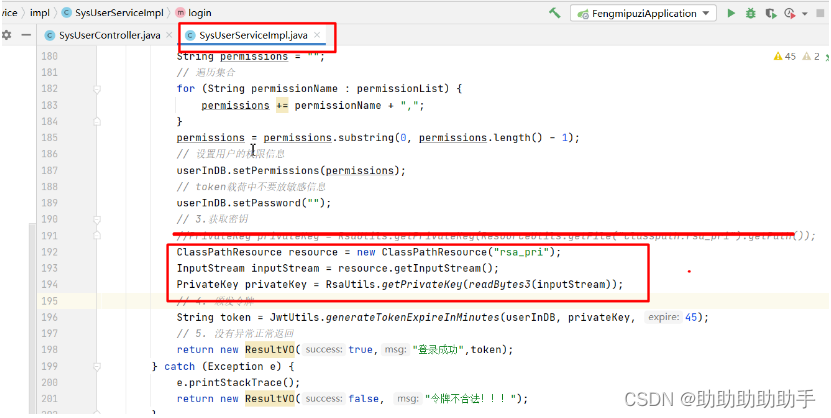Click line number 196 in the gutter
This screenshot has width=831, height=418.
tap(49, 317)
